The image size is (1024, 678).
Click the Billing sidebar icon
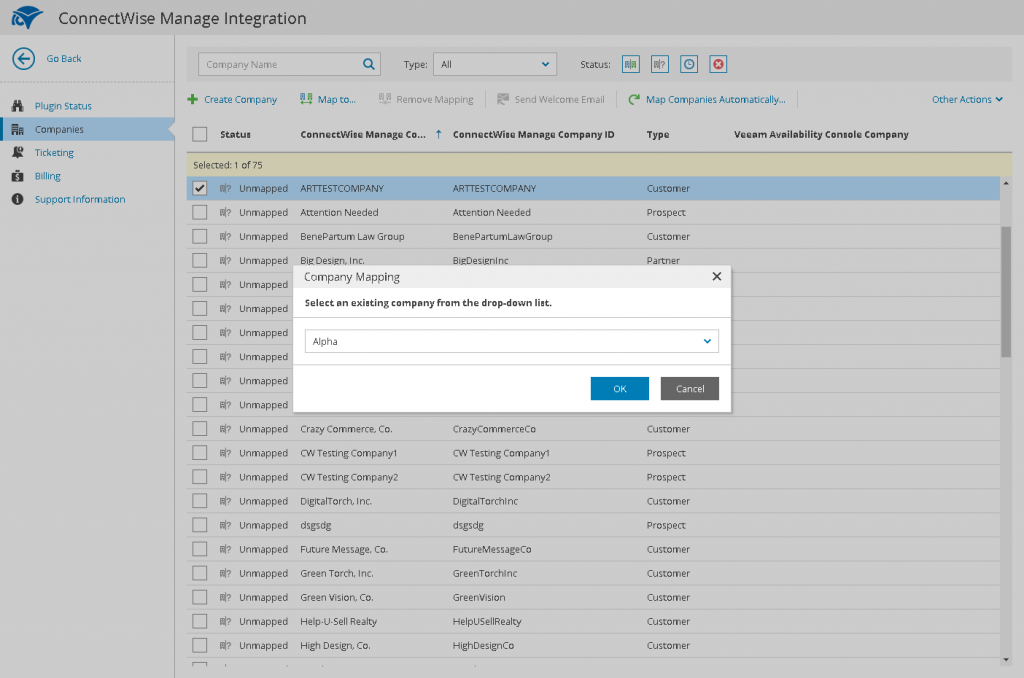pyautogui.click(x=18, y=176)
